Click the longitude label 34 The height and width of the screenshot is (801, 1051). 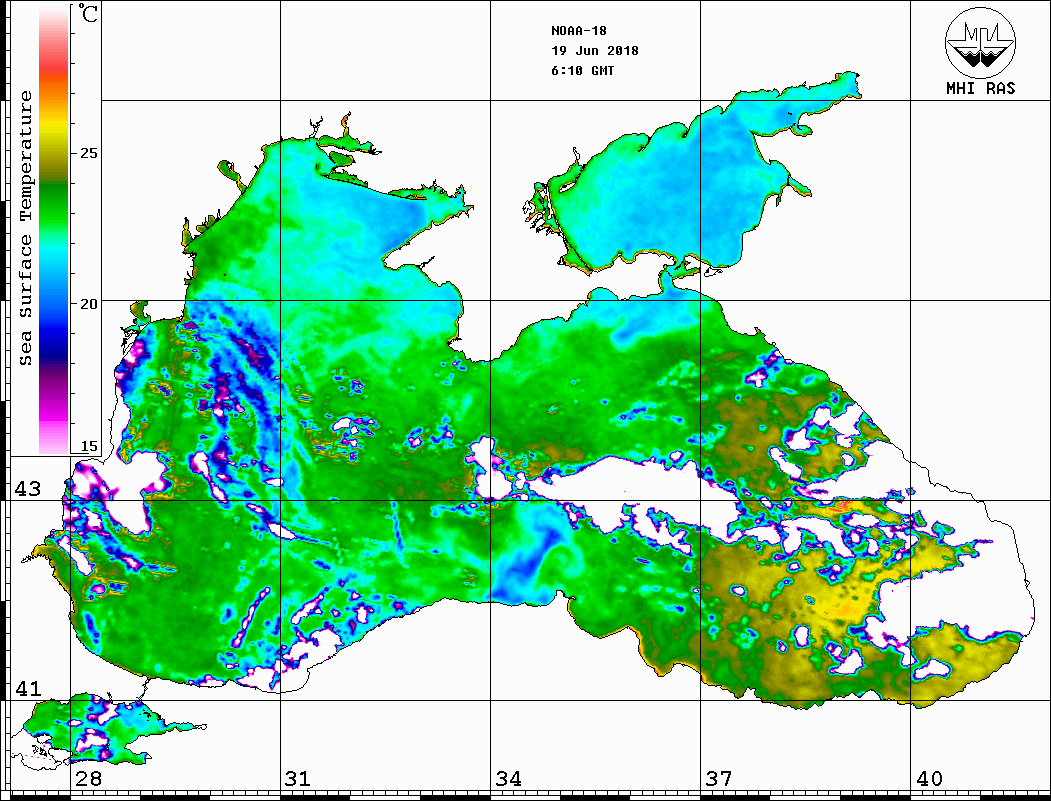508,778
